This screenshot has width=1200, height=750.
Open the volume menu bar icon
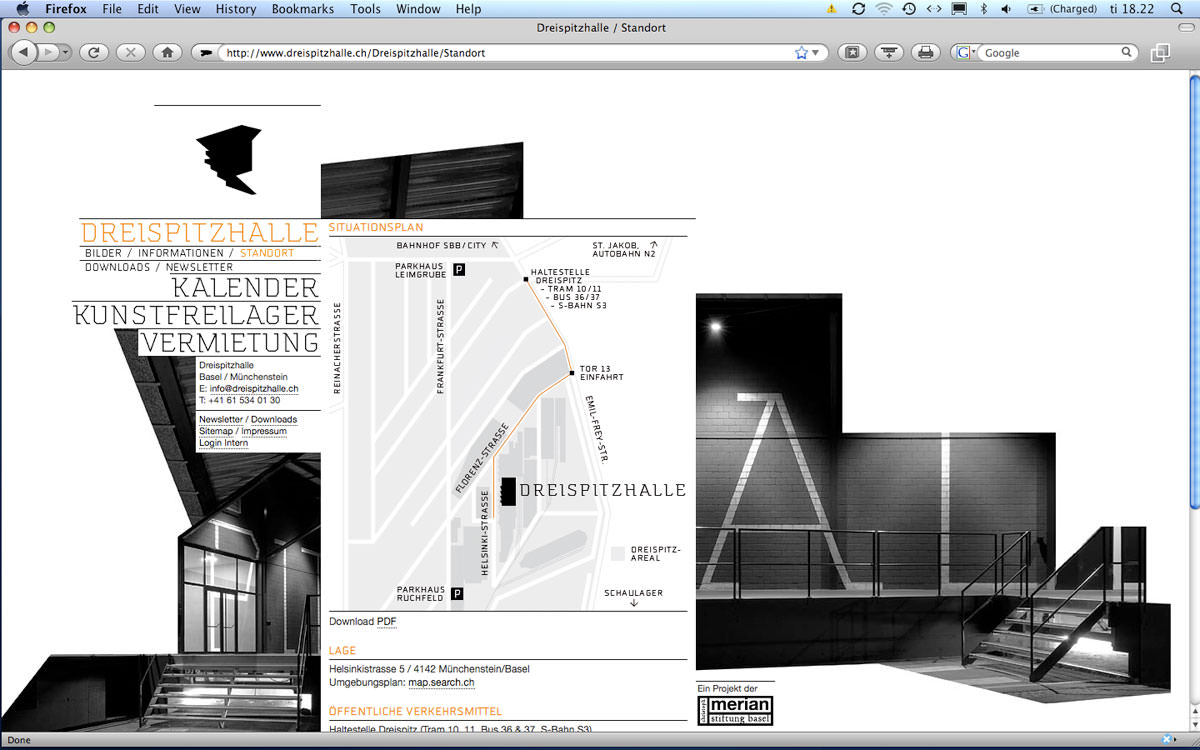pyautogui.click(x=1006, y=9)
